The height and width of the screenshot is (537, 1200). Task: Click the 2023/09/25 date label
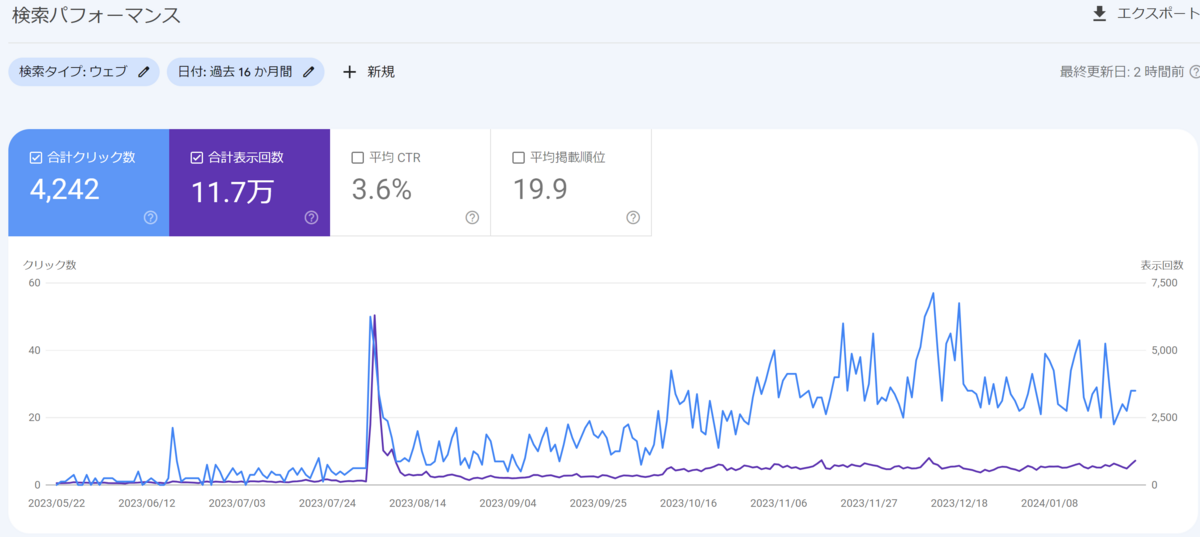[598, 503]
